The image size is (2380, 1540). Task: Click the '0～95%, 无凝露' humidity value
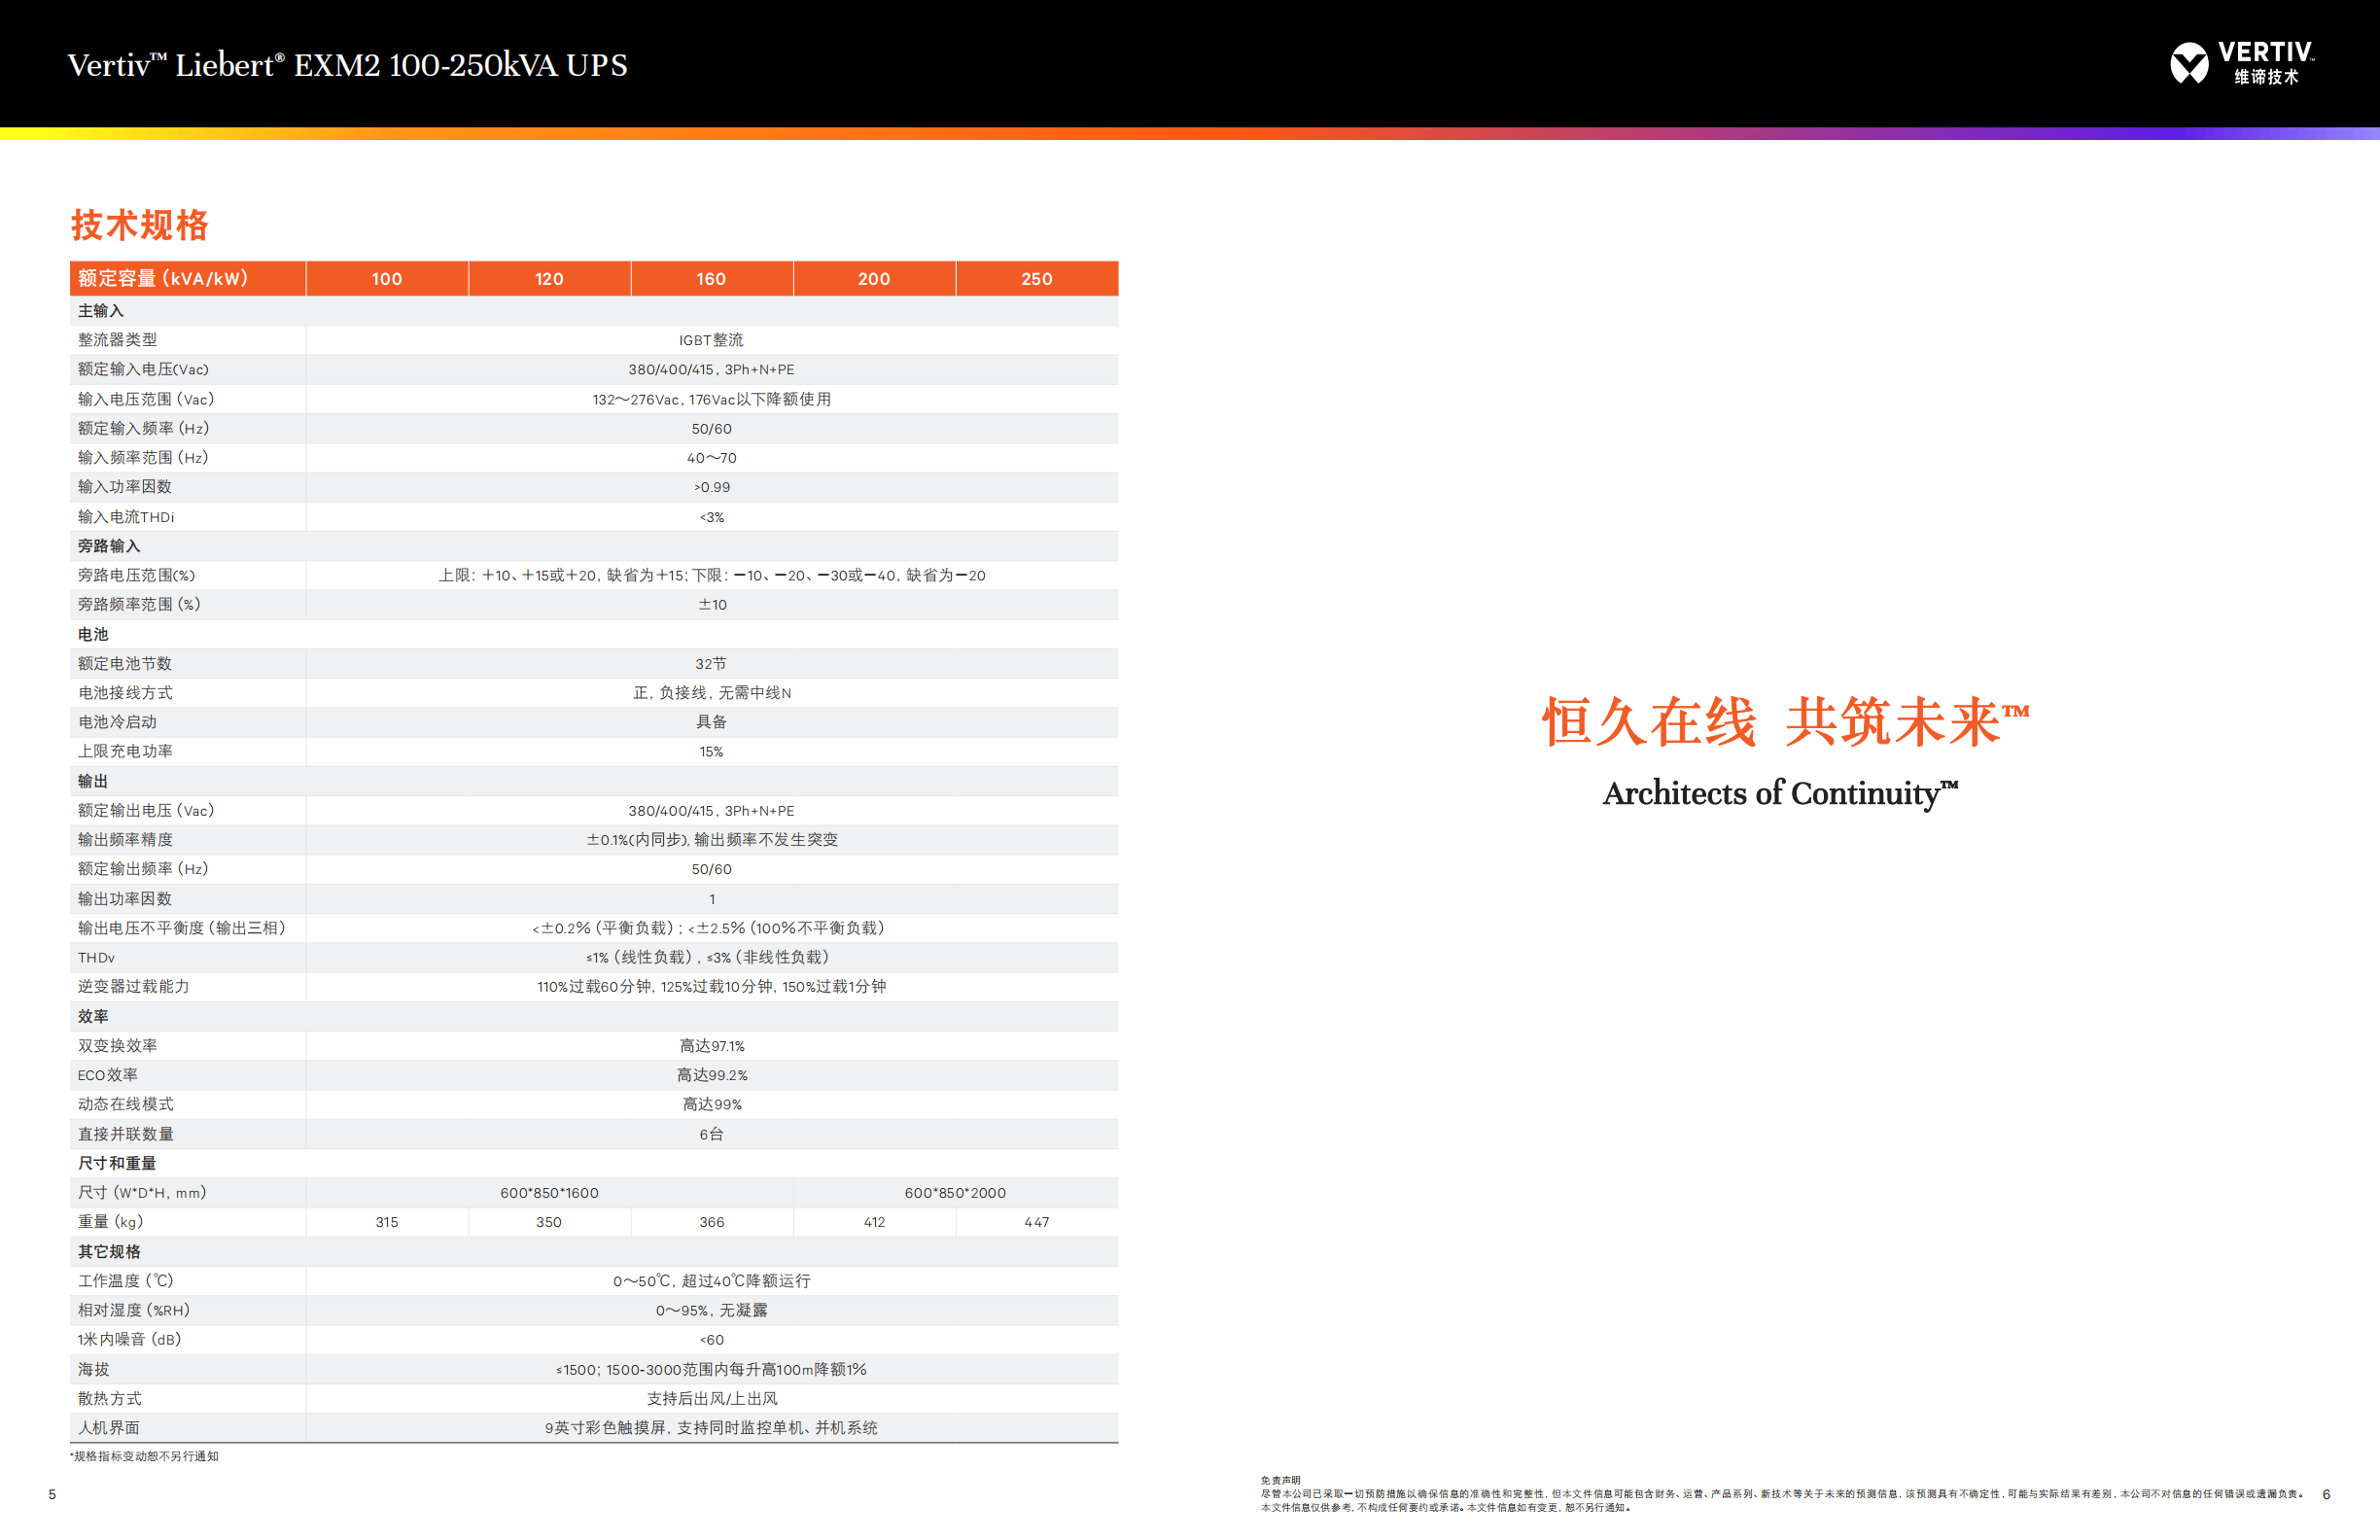[x=711, y=1310]
